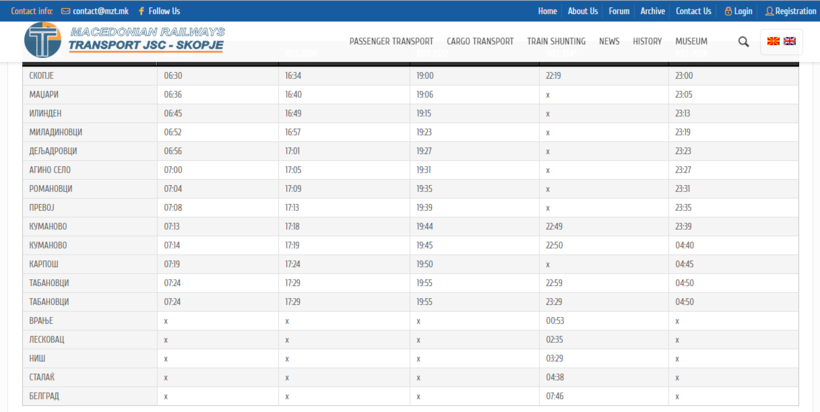Visit the Forum link
820x412 pixels.
pos(619,11)
